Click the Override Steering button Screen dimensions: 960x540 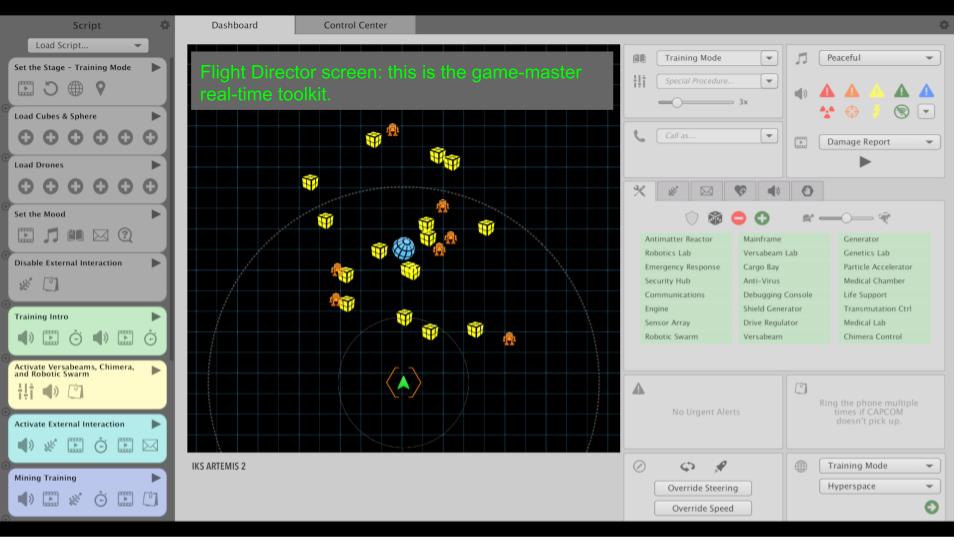tap(703, 489)
